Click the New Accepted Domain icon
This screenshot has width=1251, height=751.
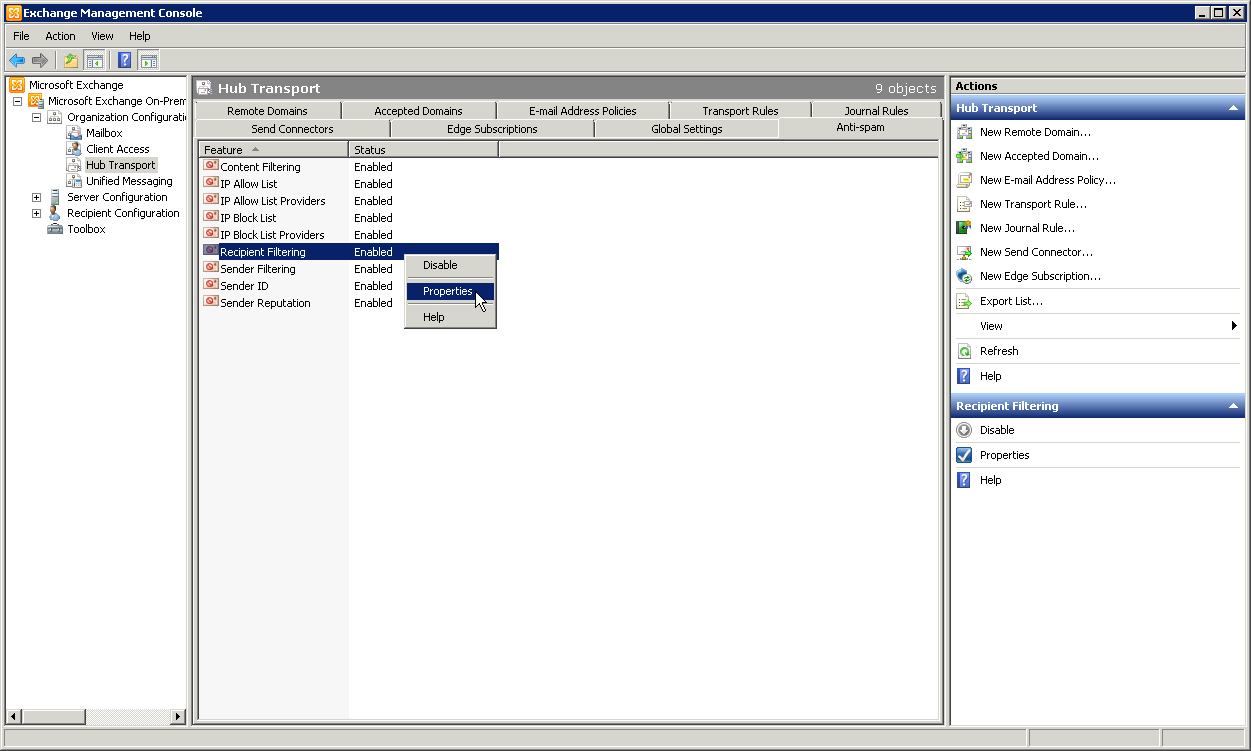965,156
